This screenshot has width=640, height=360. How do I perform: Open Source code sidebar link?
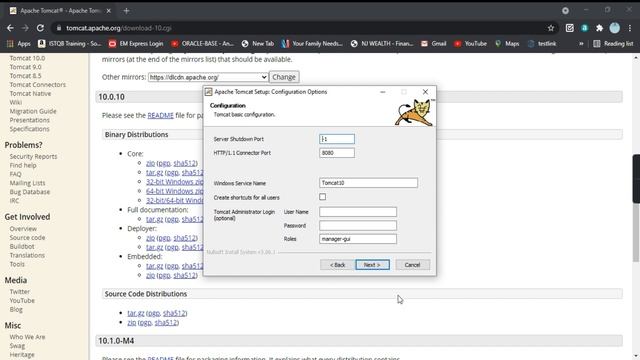[27, 238]
